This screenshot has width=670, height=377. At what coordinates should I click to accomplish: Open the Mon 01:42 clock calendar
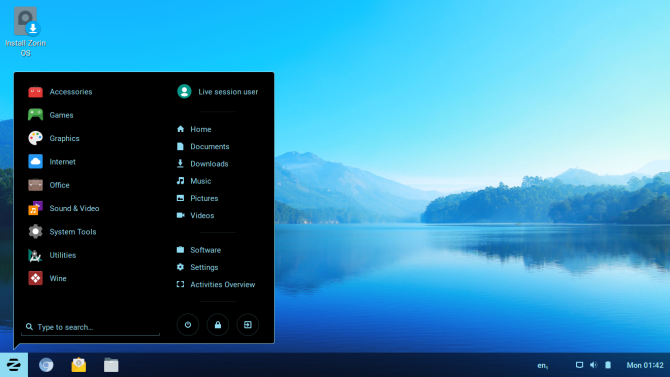[x=645, y=365]
